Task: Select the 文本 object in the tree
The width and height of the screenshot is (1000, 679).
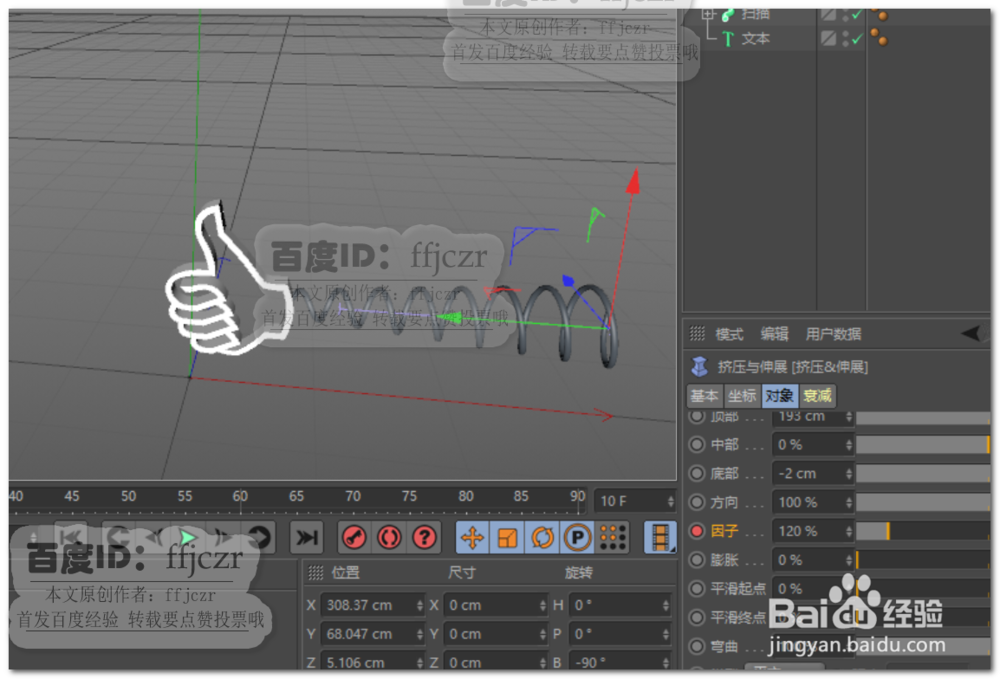Action: [756, 39]
